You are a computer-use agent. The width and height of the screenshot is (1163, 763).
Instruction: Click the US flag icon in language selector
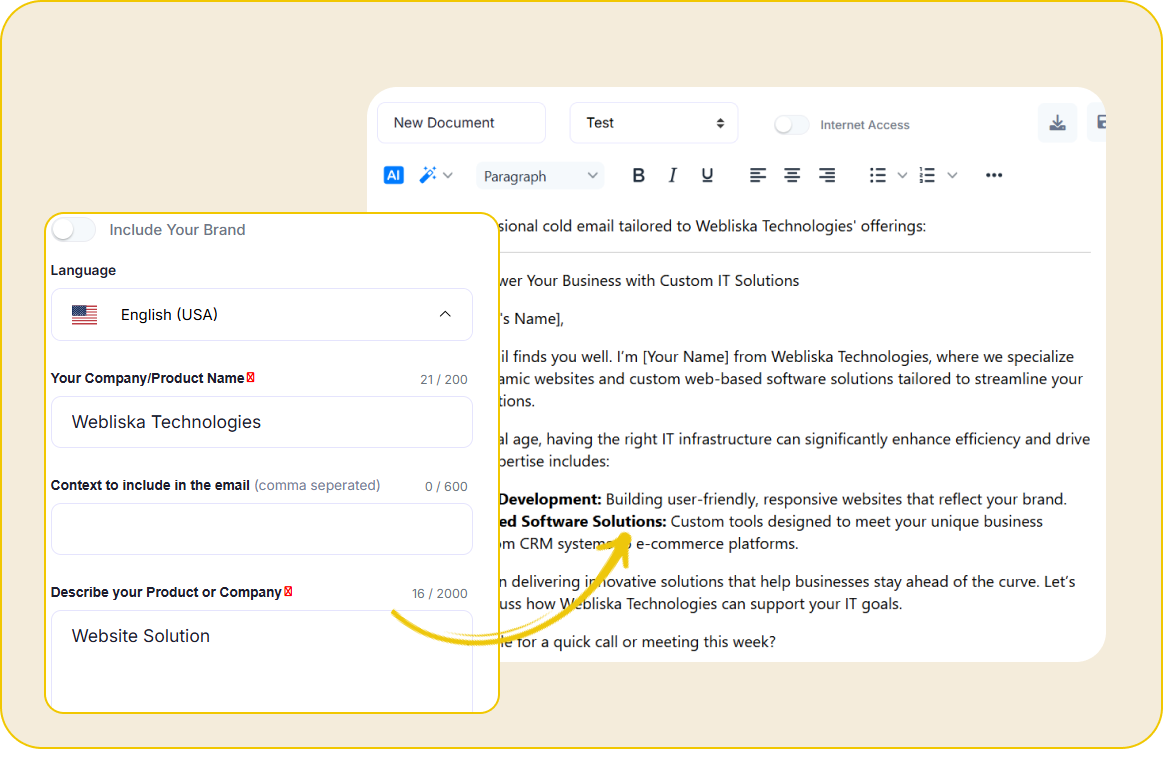pyautogui.click(x=85, y=314)
